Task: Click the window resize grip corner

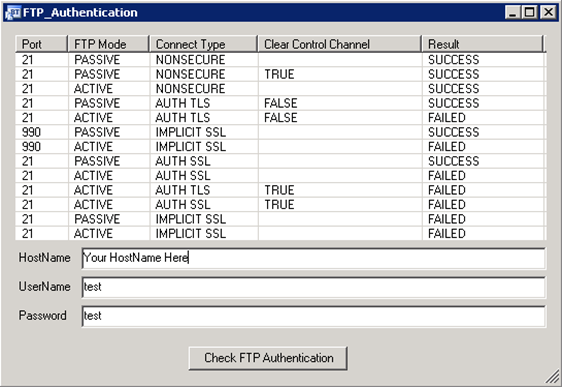Action: 553,377
